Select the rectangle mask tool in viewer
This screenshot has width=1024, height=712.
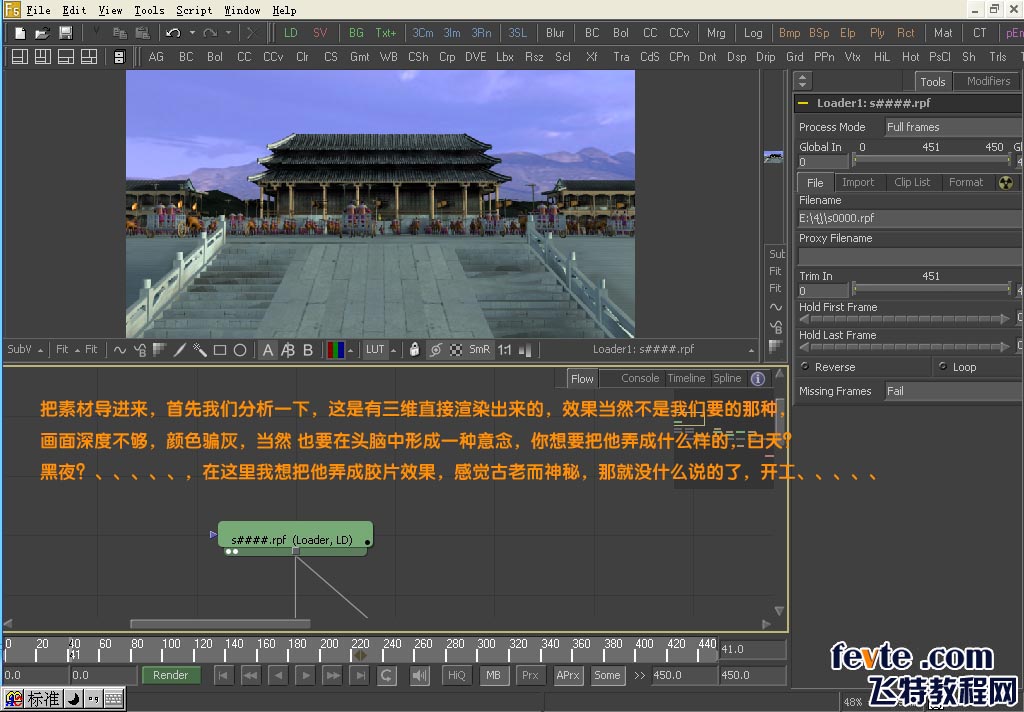tap(220, 350)
